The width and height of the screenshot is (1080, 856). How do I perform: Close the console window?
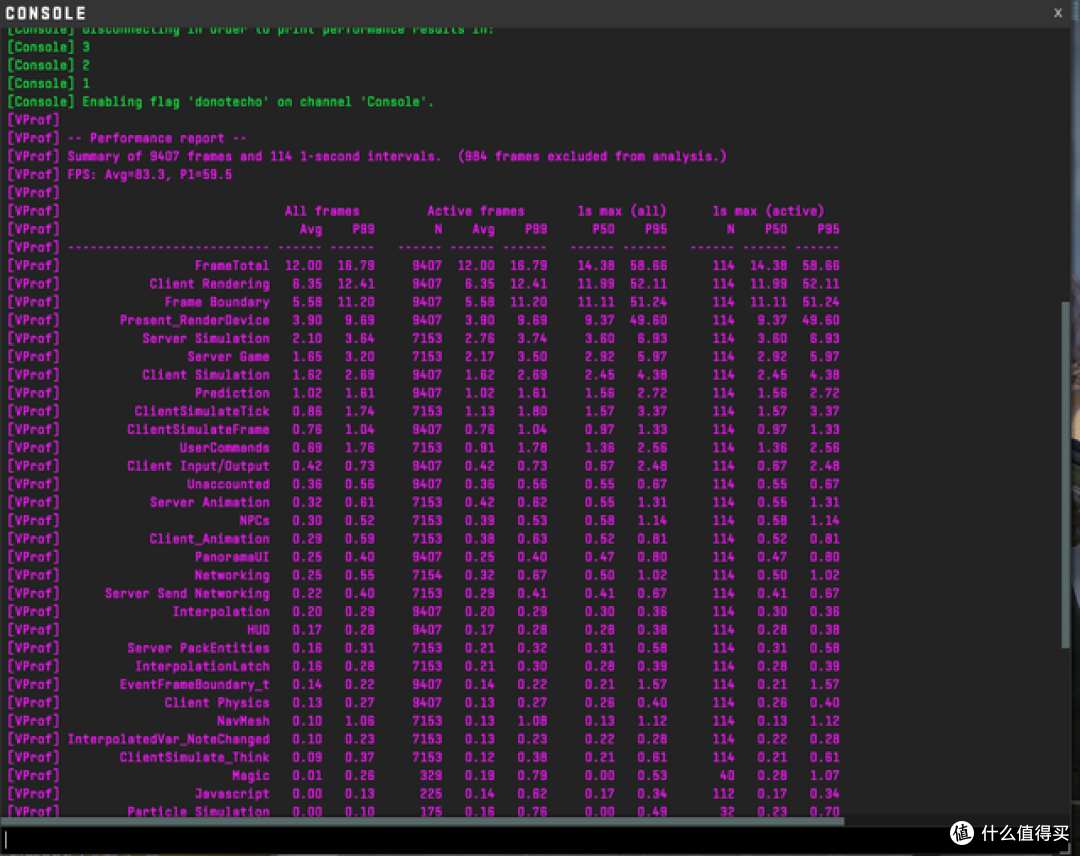coord(1058,13)
